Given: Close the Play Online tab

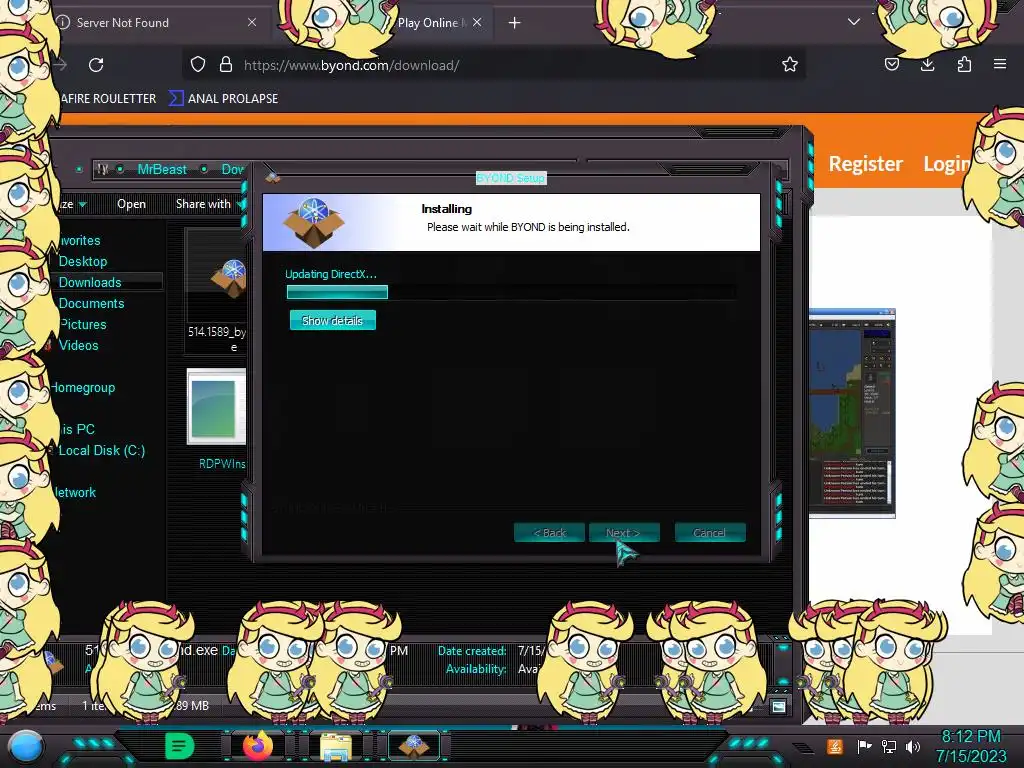Looking at the screenshot, I should pos(477,22).
